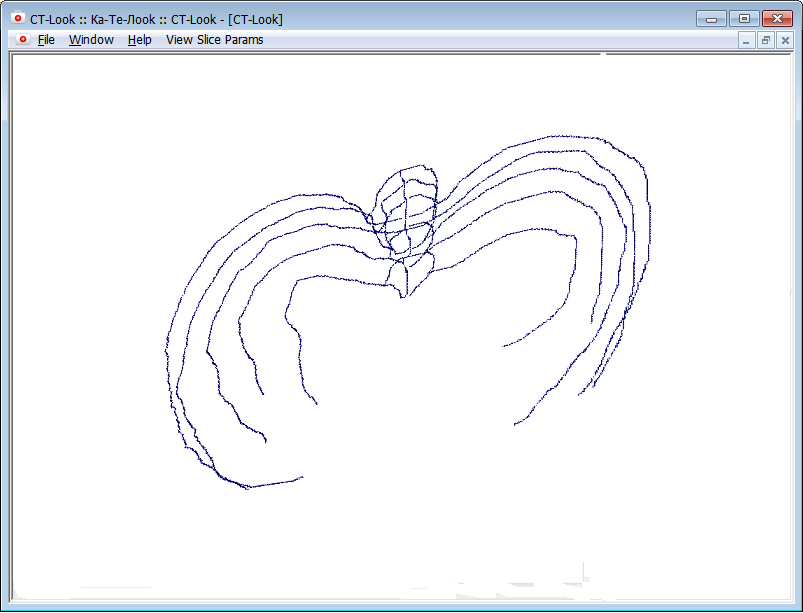This screenshot has width=803, height=613.
Task: Minimize the inner CT-Look child window
Action: click(746, 40)
